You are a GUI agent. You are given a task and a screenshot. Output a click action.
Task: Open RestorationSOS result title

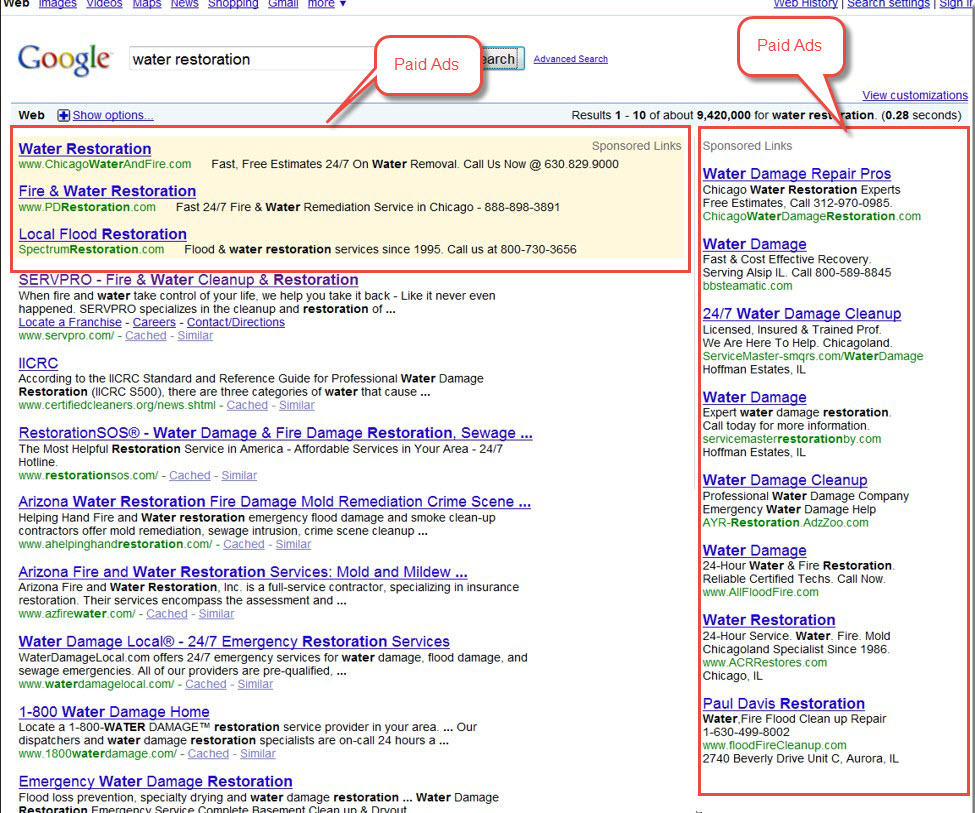(x=275, y=433)
